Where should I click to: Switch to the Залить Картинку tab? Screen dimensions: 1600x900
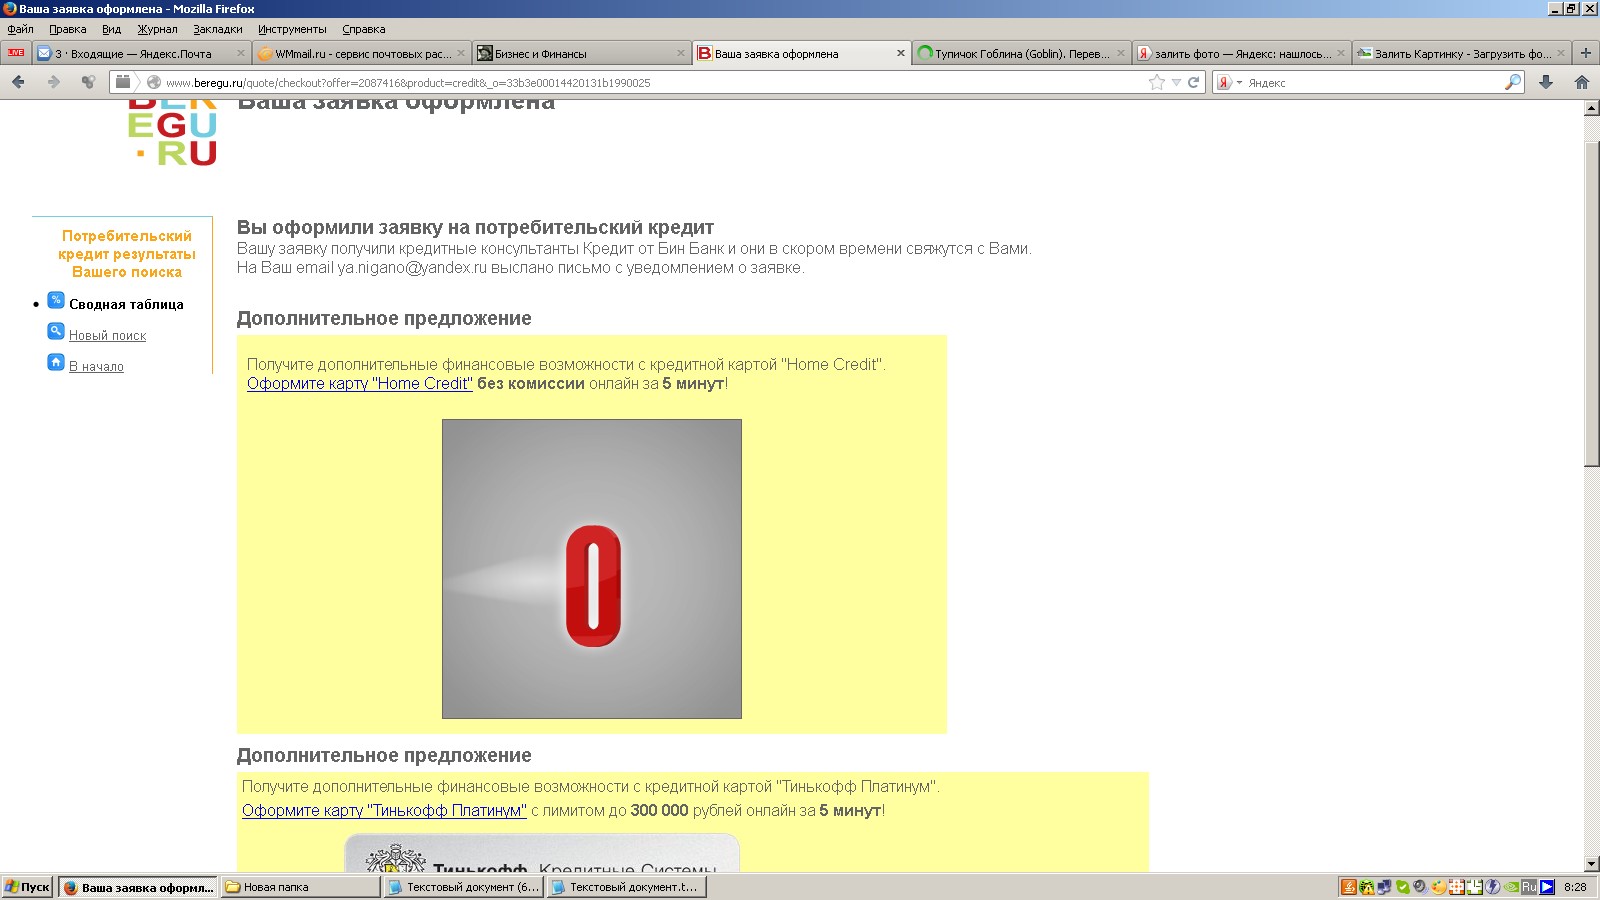point(1460,53)
